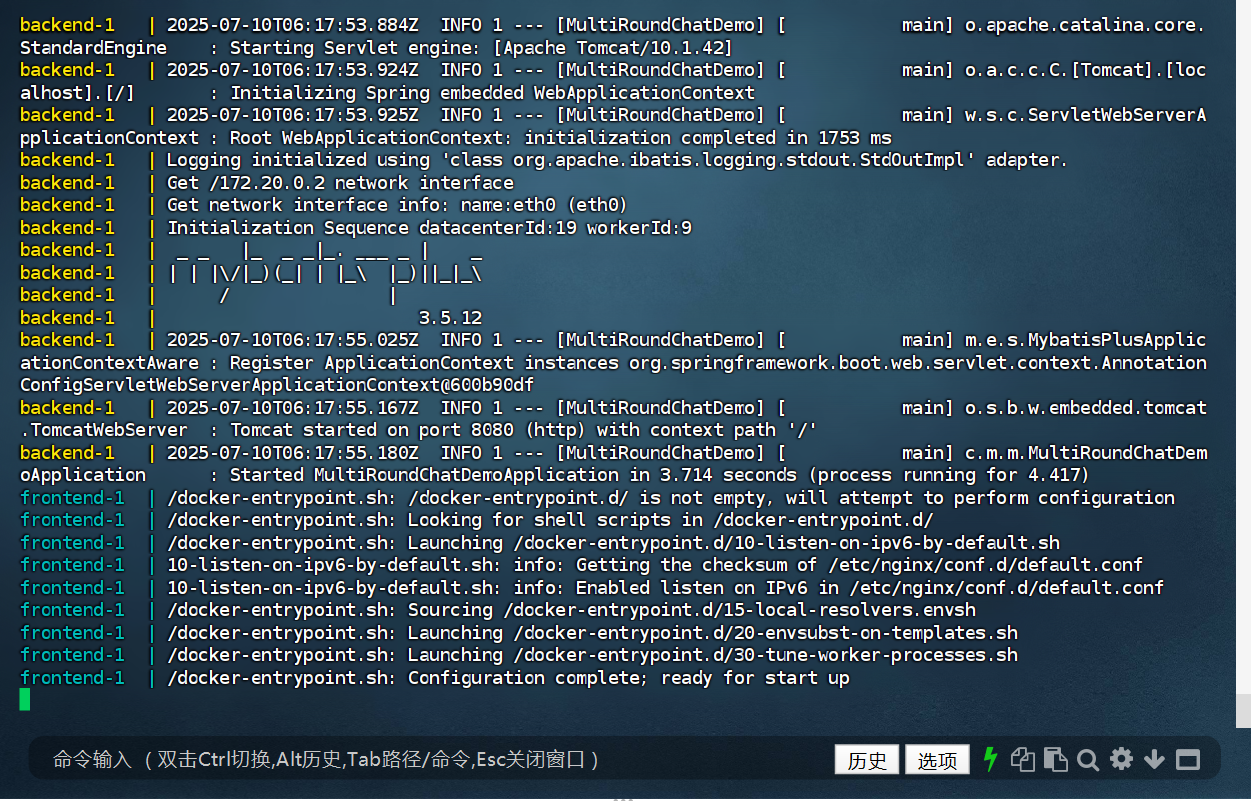Click the text 'Initializing Spring embedded WebApplicationContext'
This screenshot has width=1251, height=801.
coord(492,93)
